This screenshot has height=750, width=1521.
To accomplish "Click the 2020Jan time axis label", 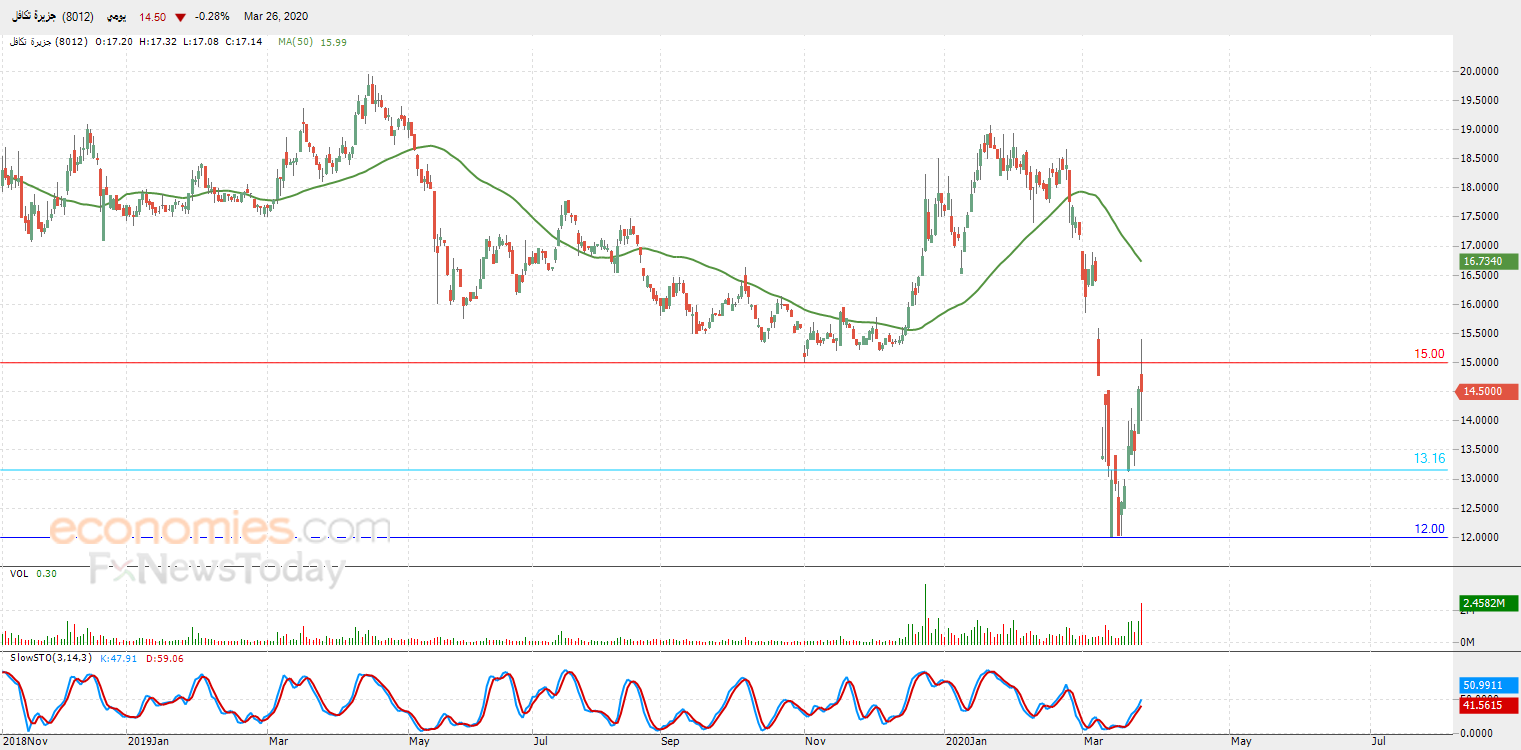I will coord(964,742).
